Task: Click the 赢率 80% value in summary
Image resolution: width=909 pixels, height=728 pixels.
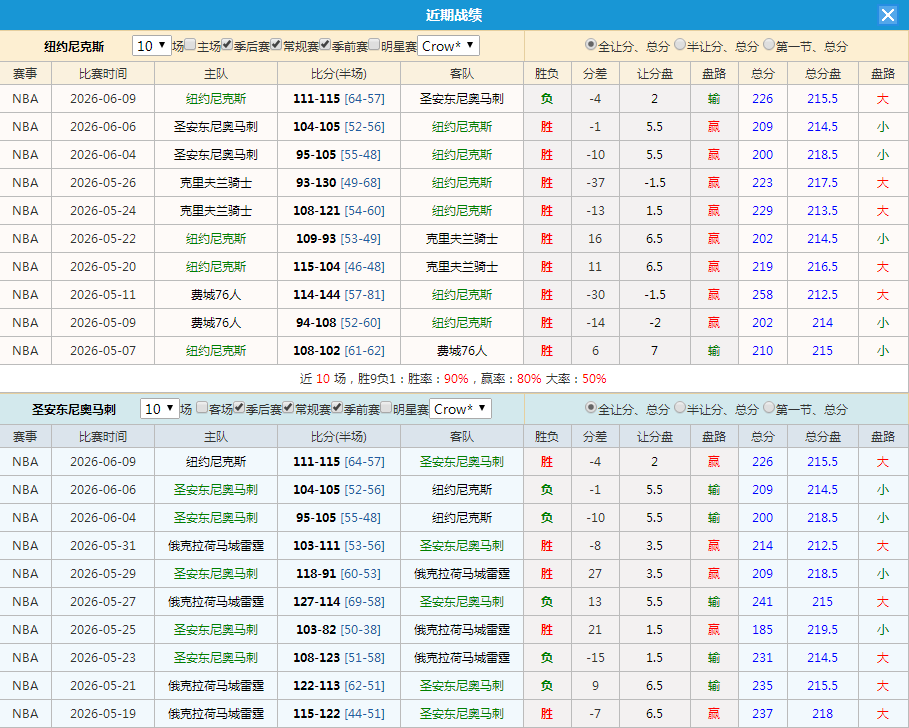Action: pyautogui.click(x=529, y=379)
